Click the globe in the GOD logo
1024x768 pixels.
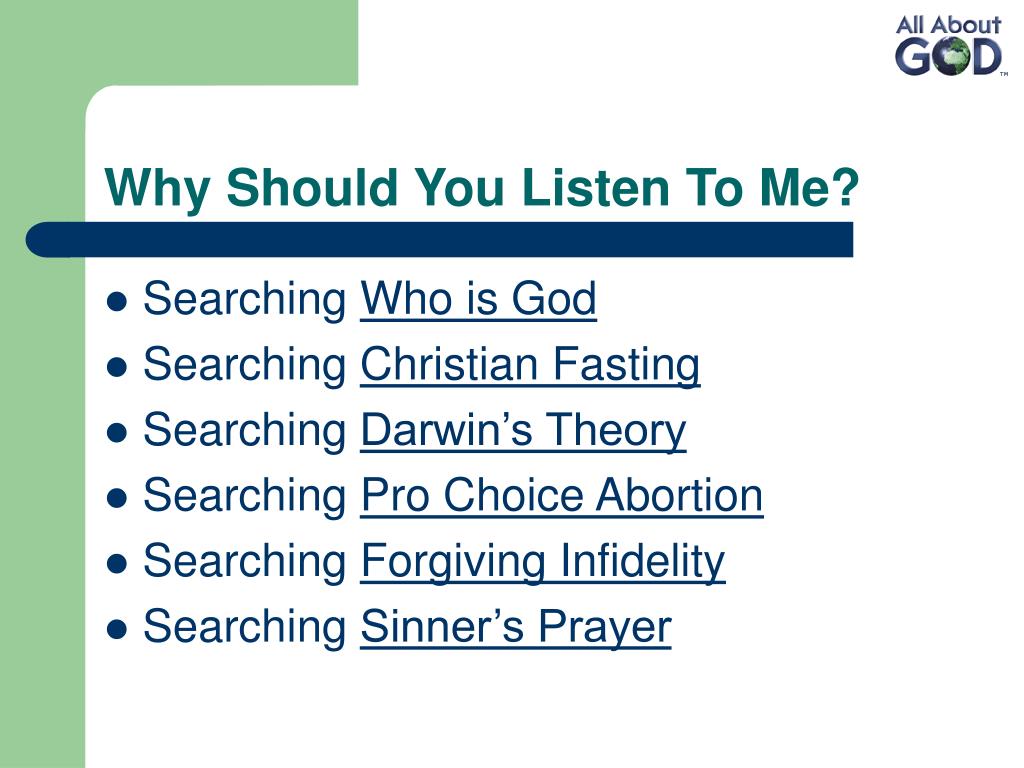(950, 57)
